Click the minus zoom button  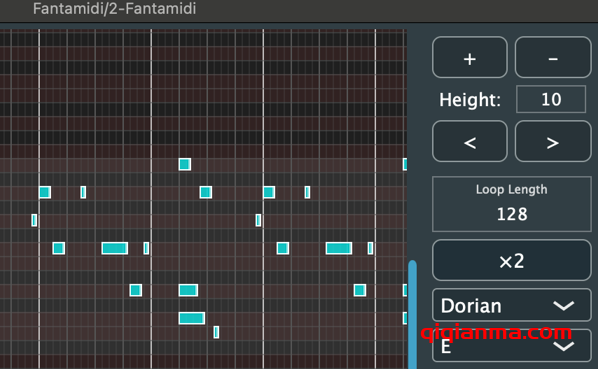[x=553, y=57]
